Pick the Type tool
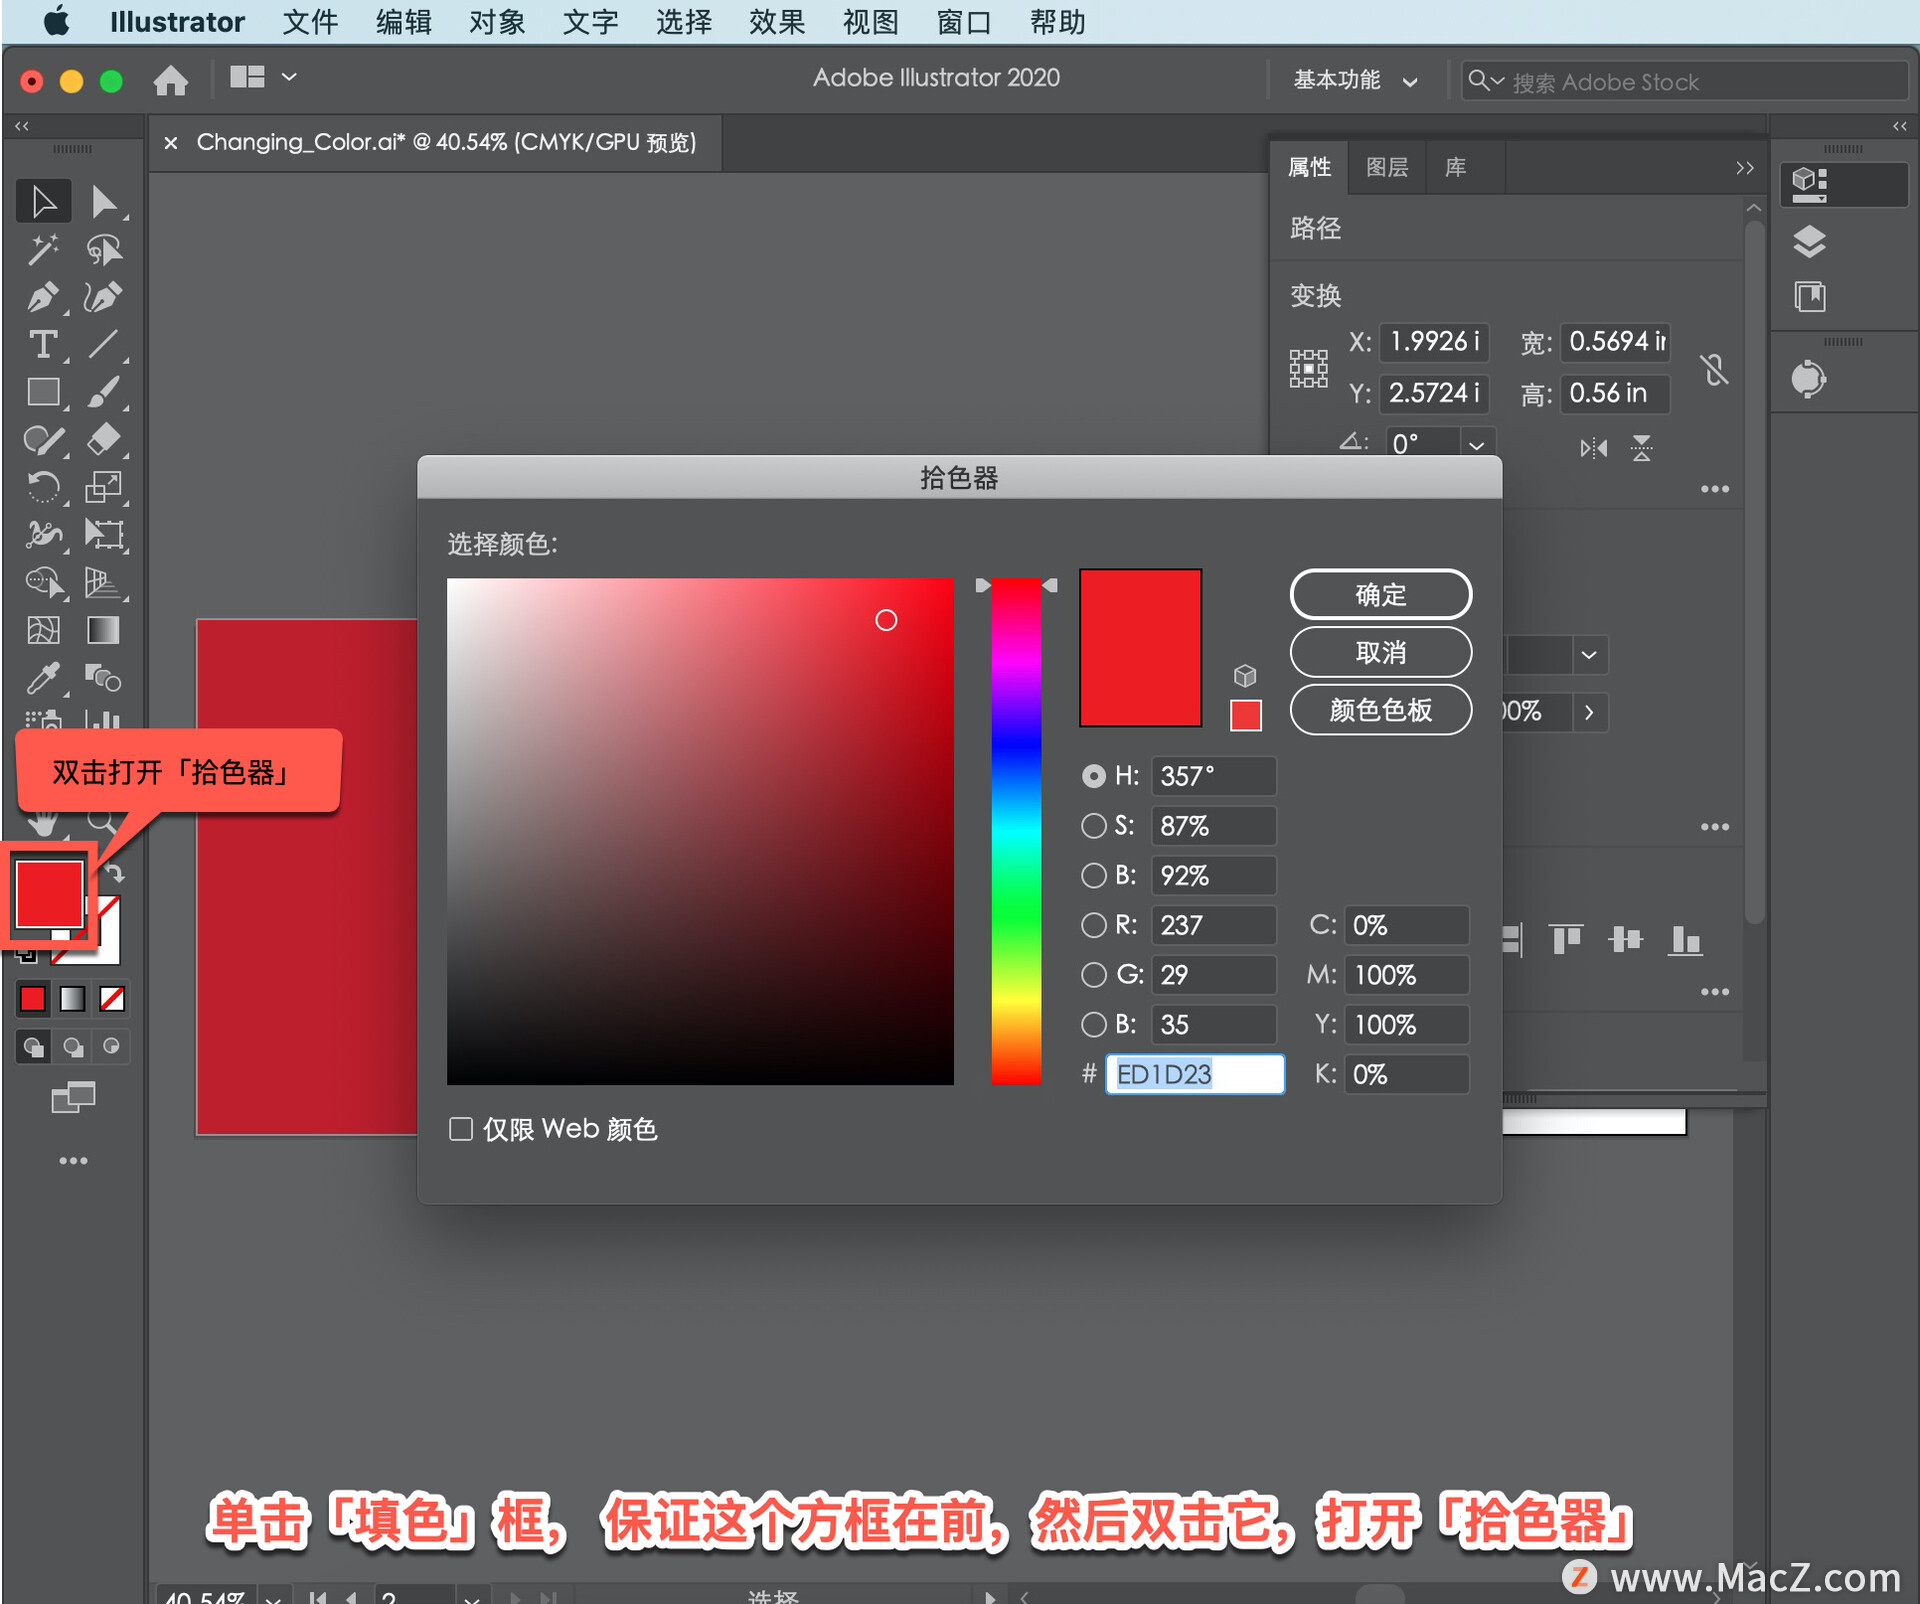The height and width of the screenshot is (1604, 1920). pyautogui.click(x=42, y=345)
